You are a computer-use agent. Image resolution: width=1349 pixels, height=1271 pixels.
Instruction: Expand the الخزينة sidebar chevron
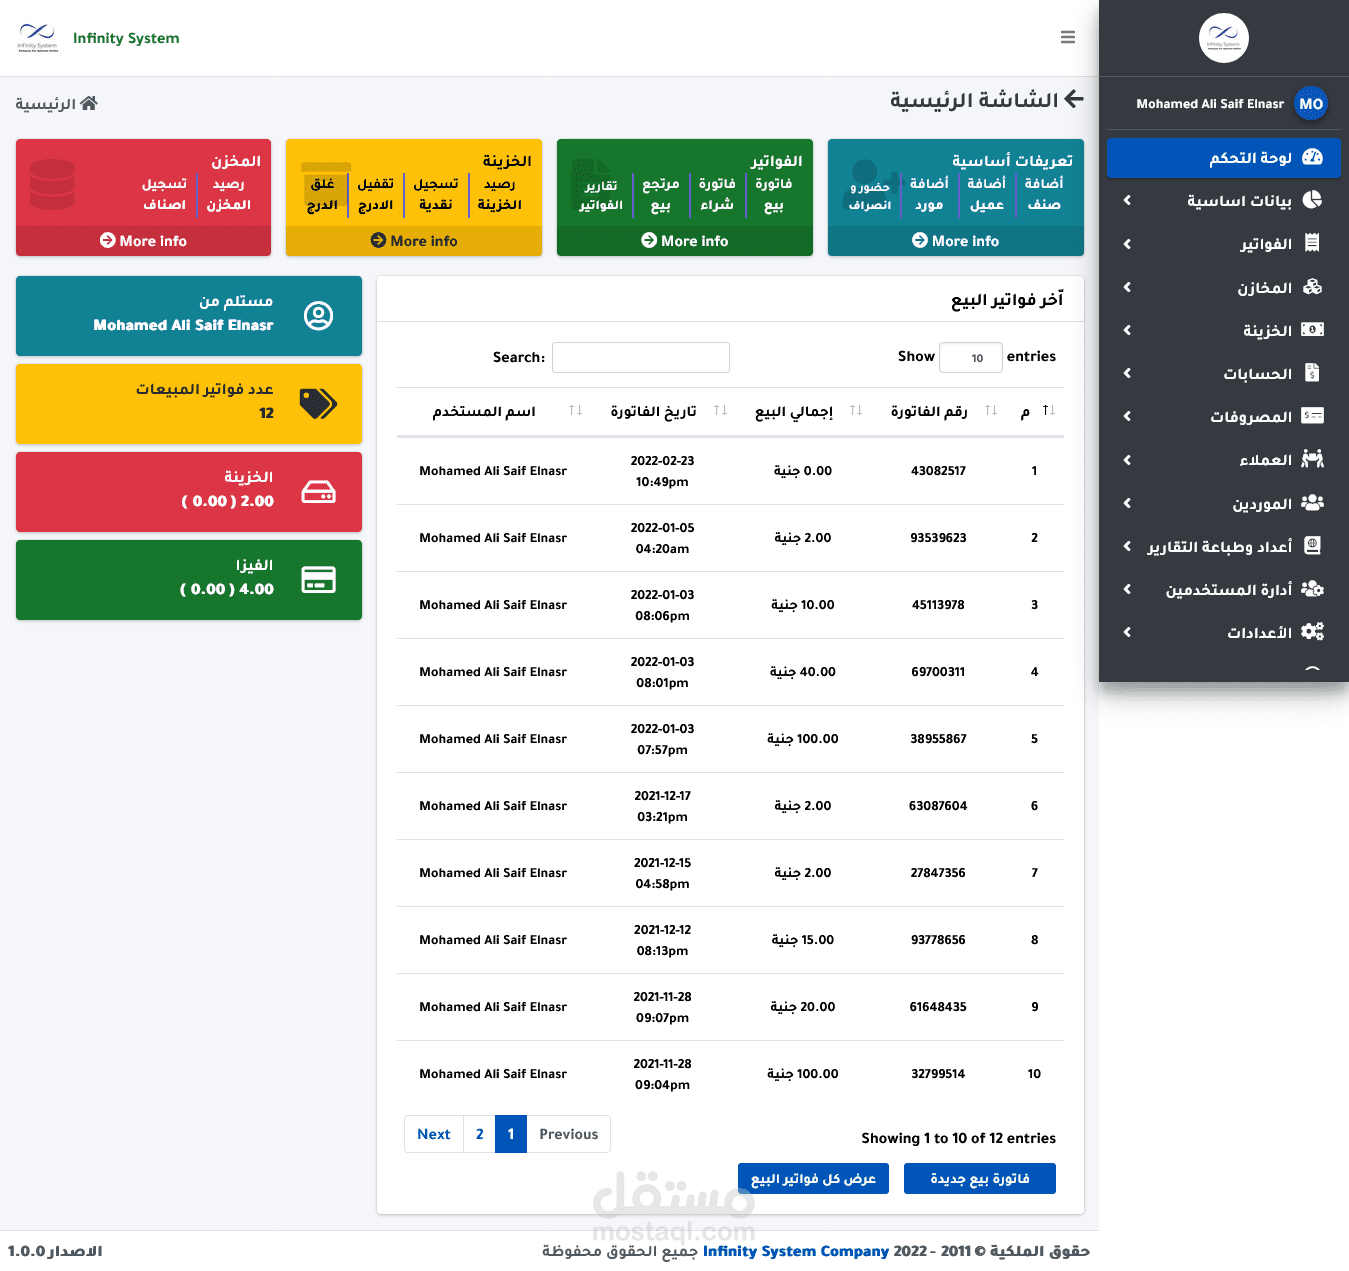pos(1127,330)
